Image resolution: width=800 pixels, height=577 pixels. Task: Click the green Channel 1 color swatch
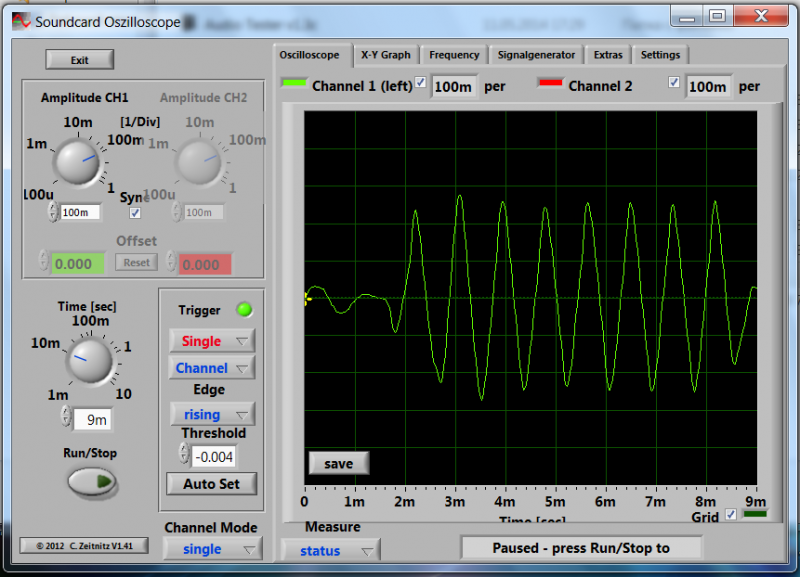(294, 83)
